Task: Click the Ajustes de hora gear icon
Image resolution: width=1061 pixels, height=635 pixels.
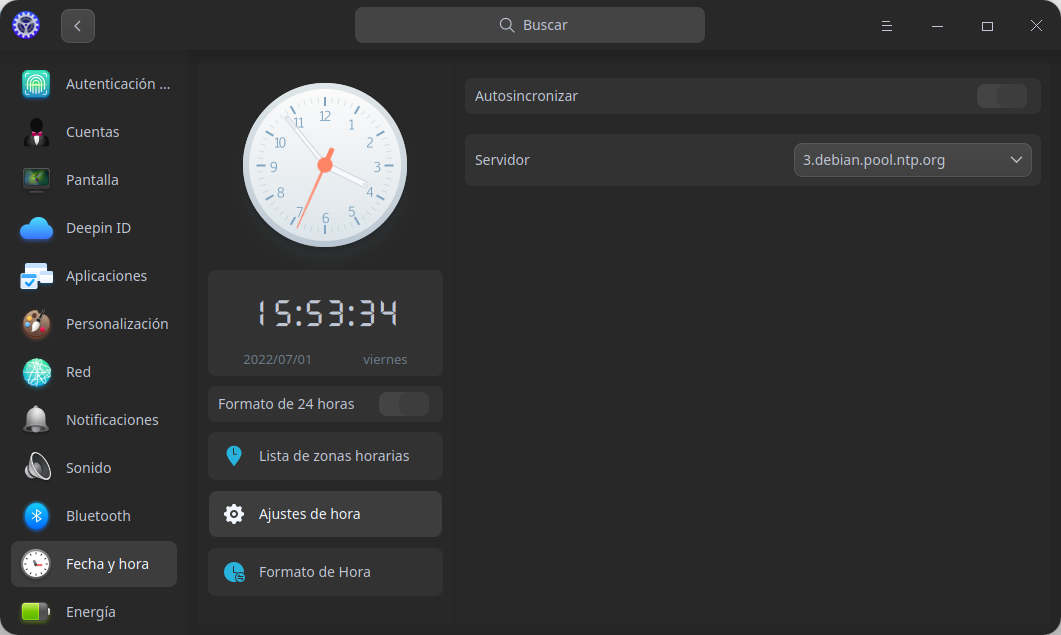Action: click(x=233, y=514)
